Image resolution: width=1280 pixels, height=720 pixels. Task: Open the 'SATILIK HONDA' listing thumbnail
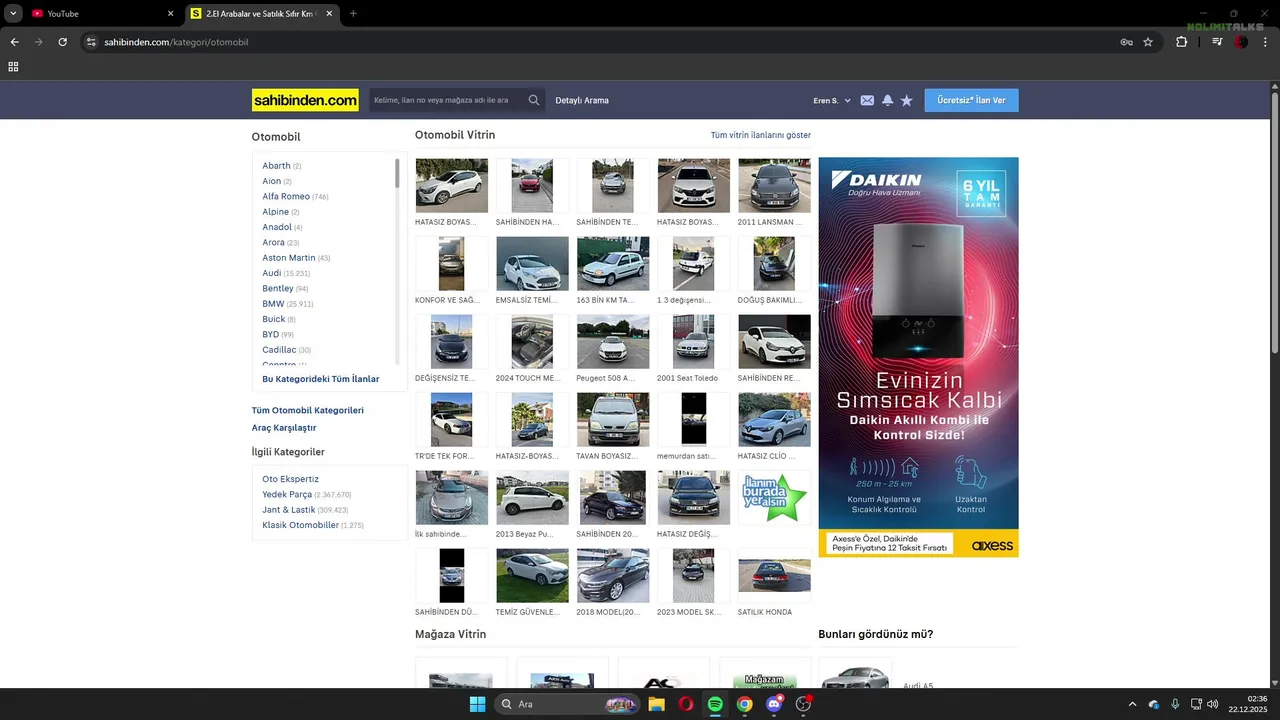point(774,576)
